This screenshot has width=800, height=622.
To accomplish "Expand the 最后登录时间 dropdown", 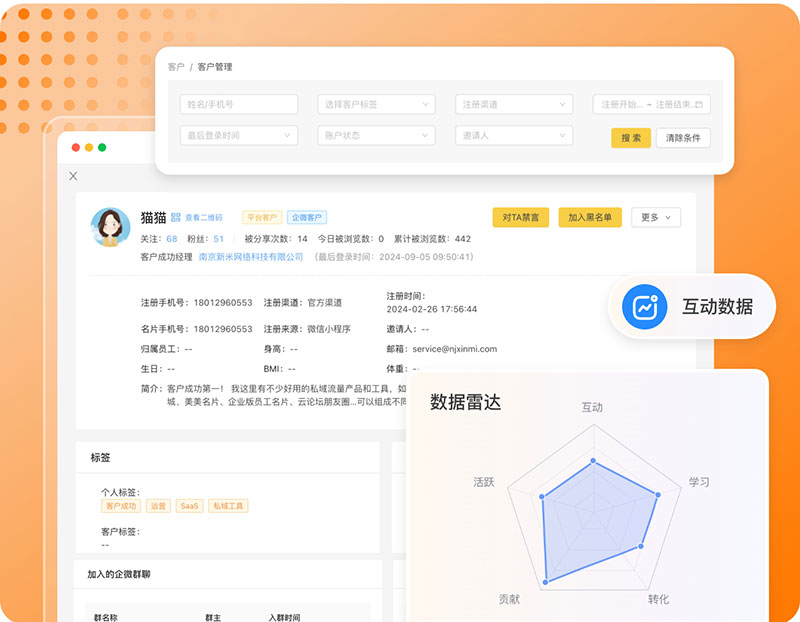I will 238,135.
